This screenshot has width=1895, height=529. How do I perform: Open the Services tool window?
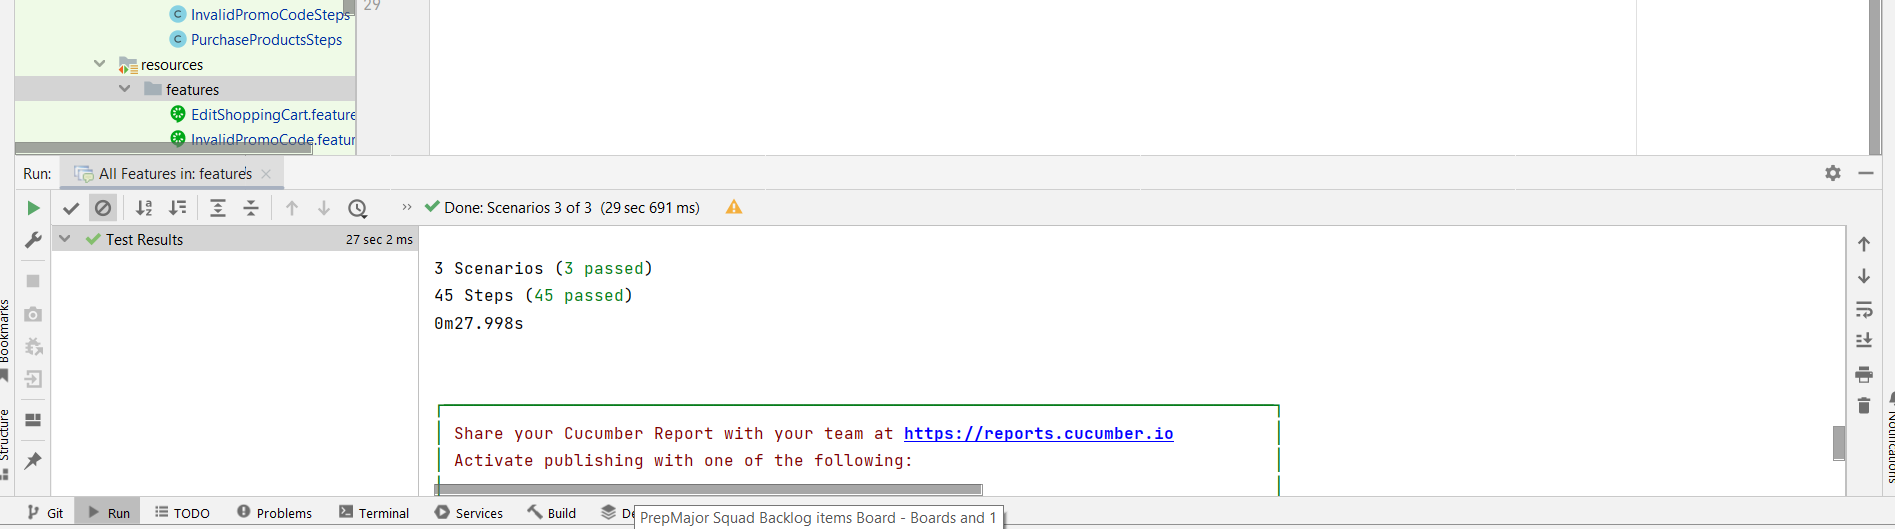(469, 513)
